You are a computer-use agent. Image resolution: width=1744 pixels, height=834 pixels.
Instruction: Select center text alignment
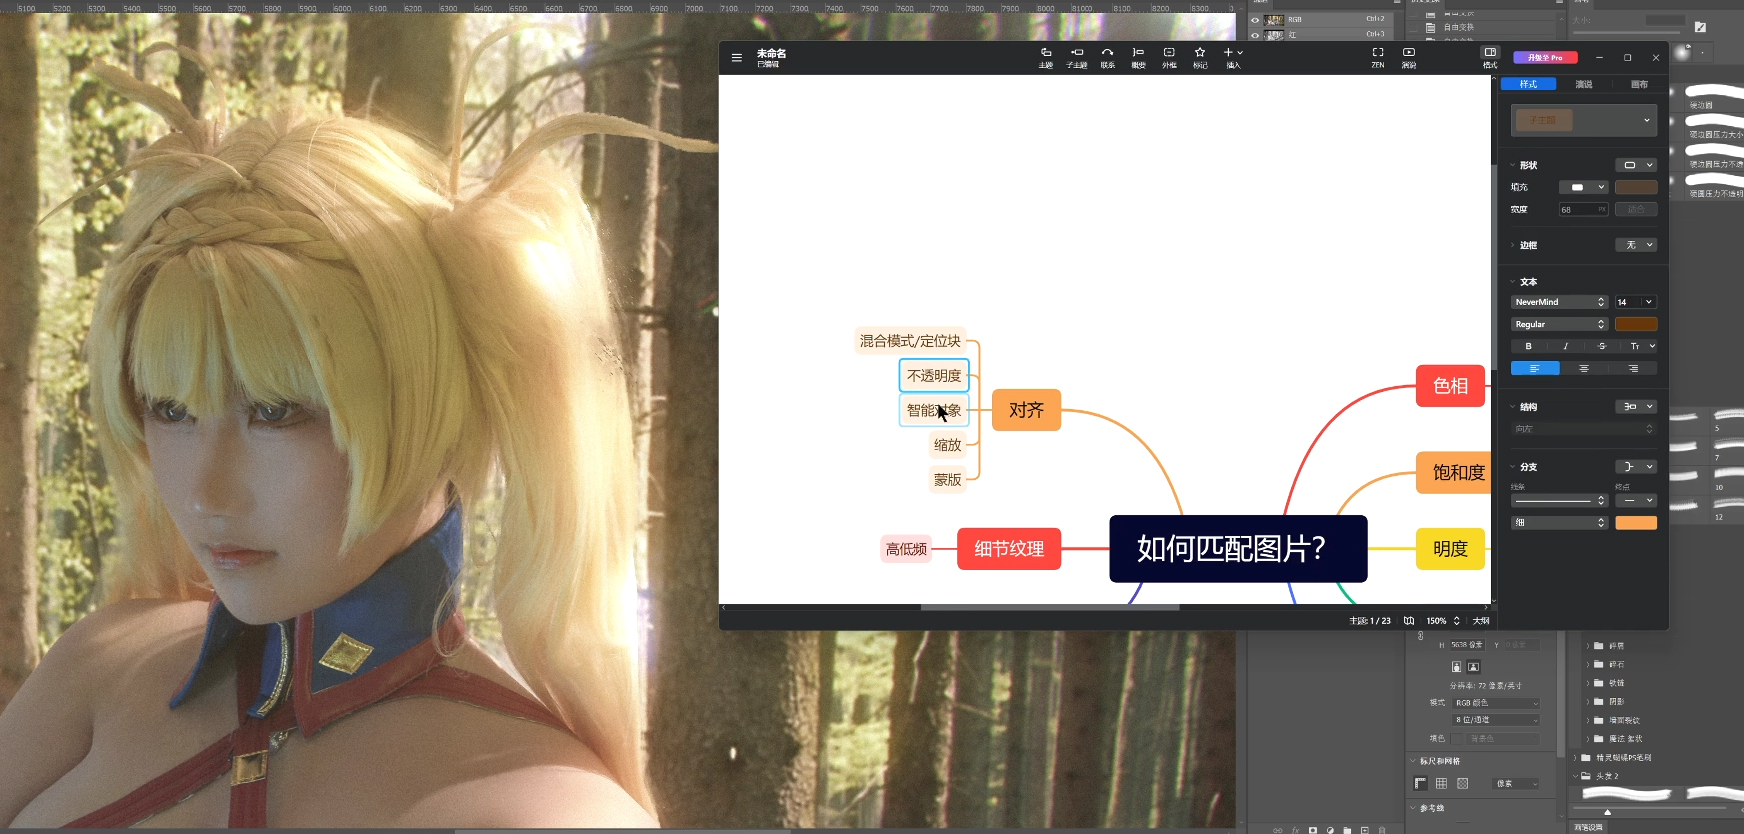pos(1584,368)
